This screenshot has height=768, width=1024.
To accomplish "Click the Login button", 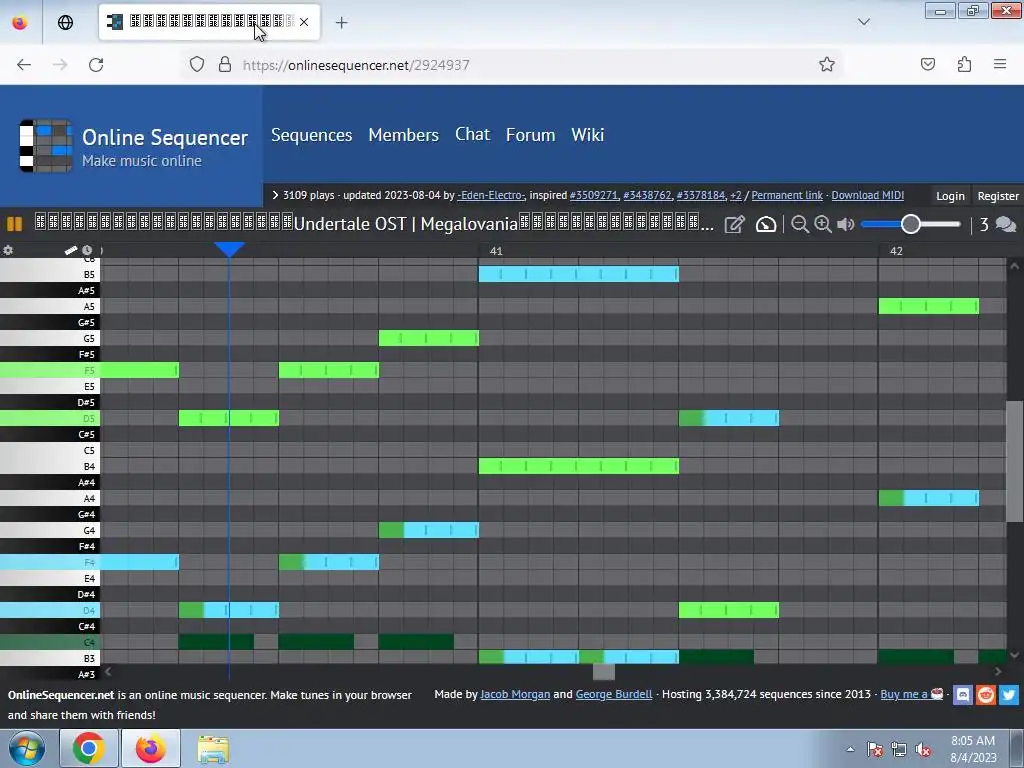I will click(950, 196).
